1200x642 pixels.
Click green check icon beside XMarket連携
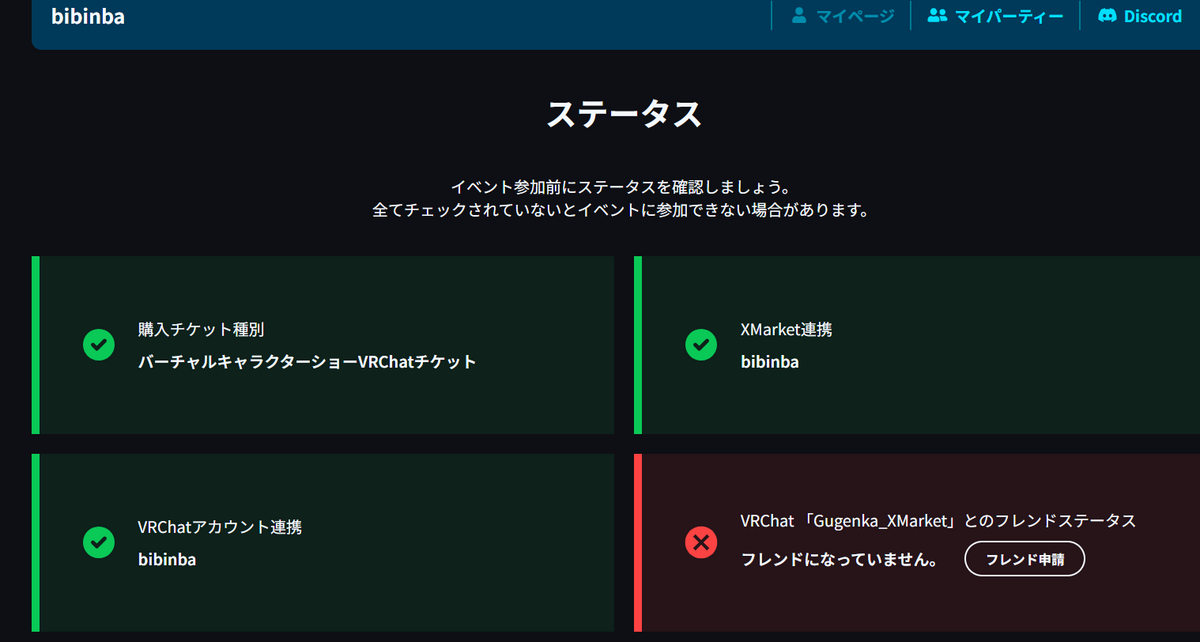pos(700,345)
